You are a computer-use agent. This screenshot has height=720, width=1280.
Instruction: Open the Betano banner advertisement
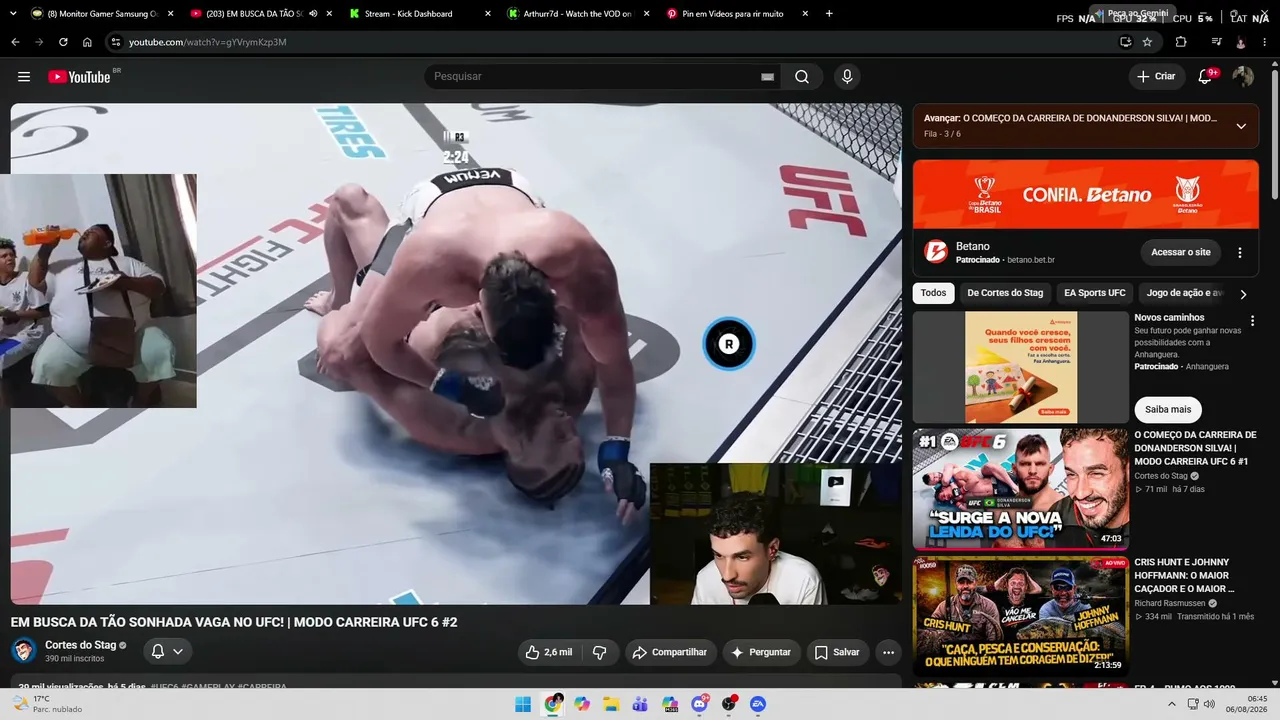coord(1086,194)
